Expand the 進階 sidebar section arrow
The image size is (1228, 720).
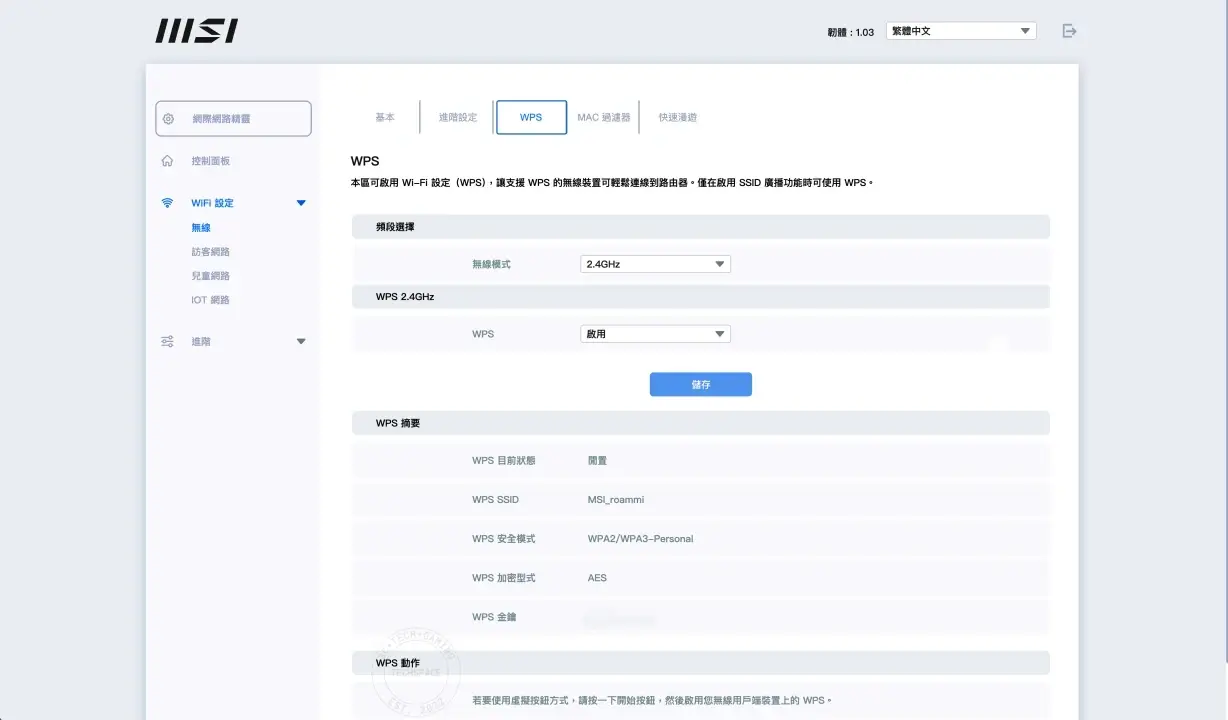click(x=301, y=342)
